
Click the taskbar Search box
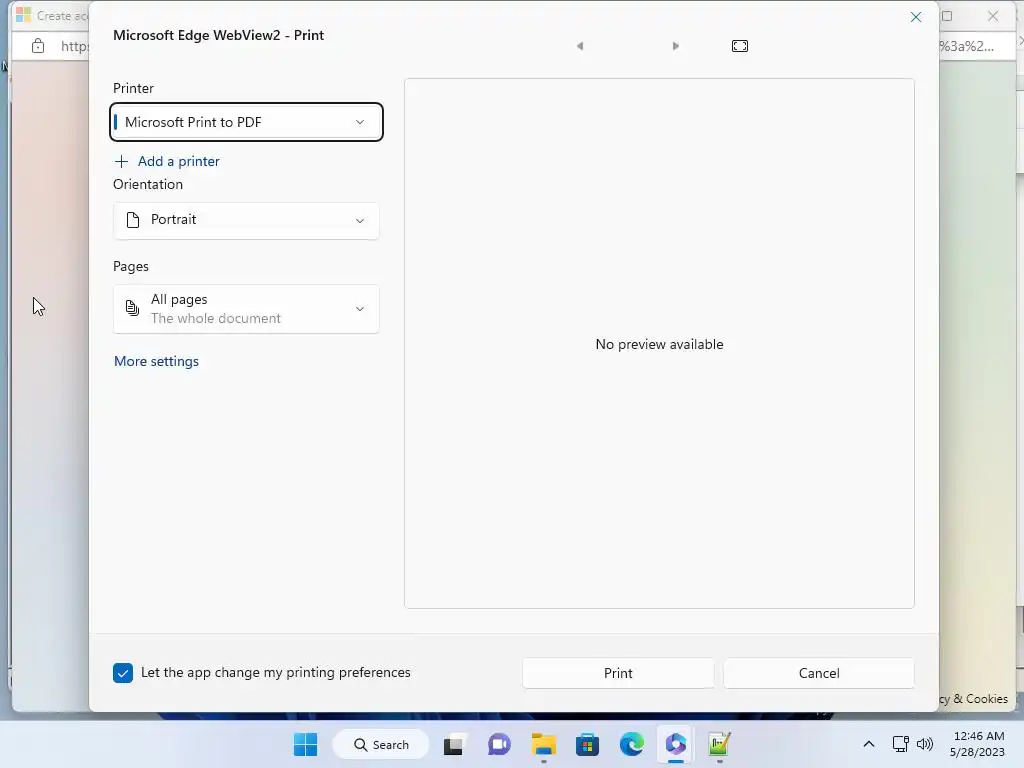pos(381,744)
